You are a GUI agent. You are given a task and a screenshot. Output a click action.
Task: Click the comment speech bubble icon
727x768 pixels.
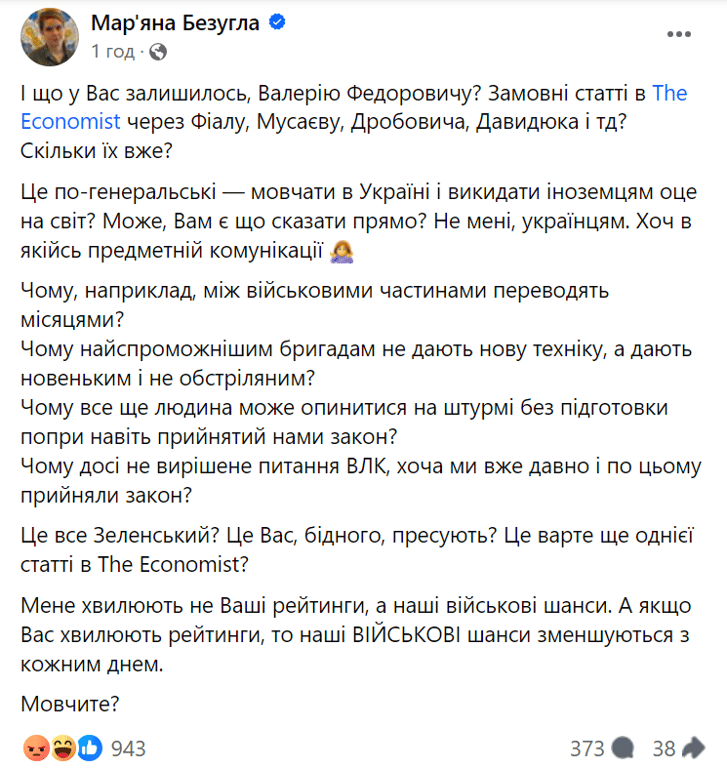(x=622, y=747)
